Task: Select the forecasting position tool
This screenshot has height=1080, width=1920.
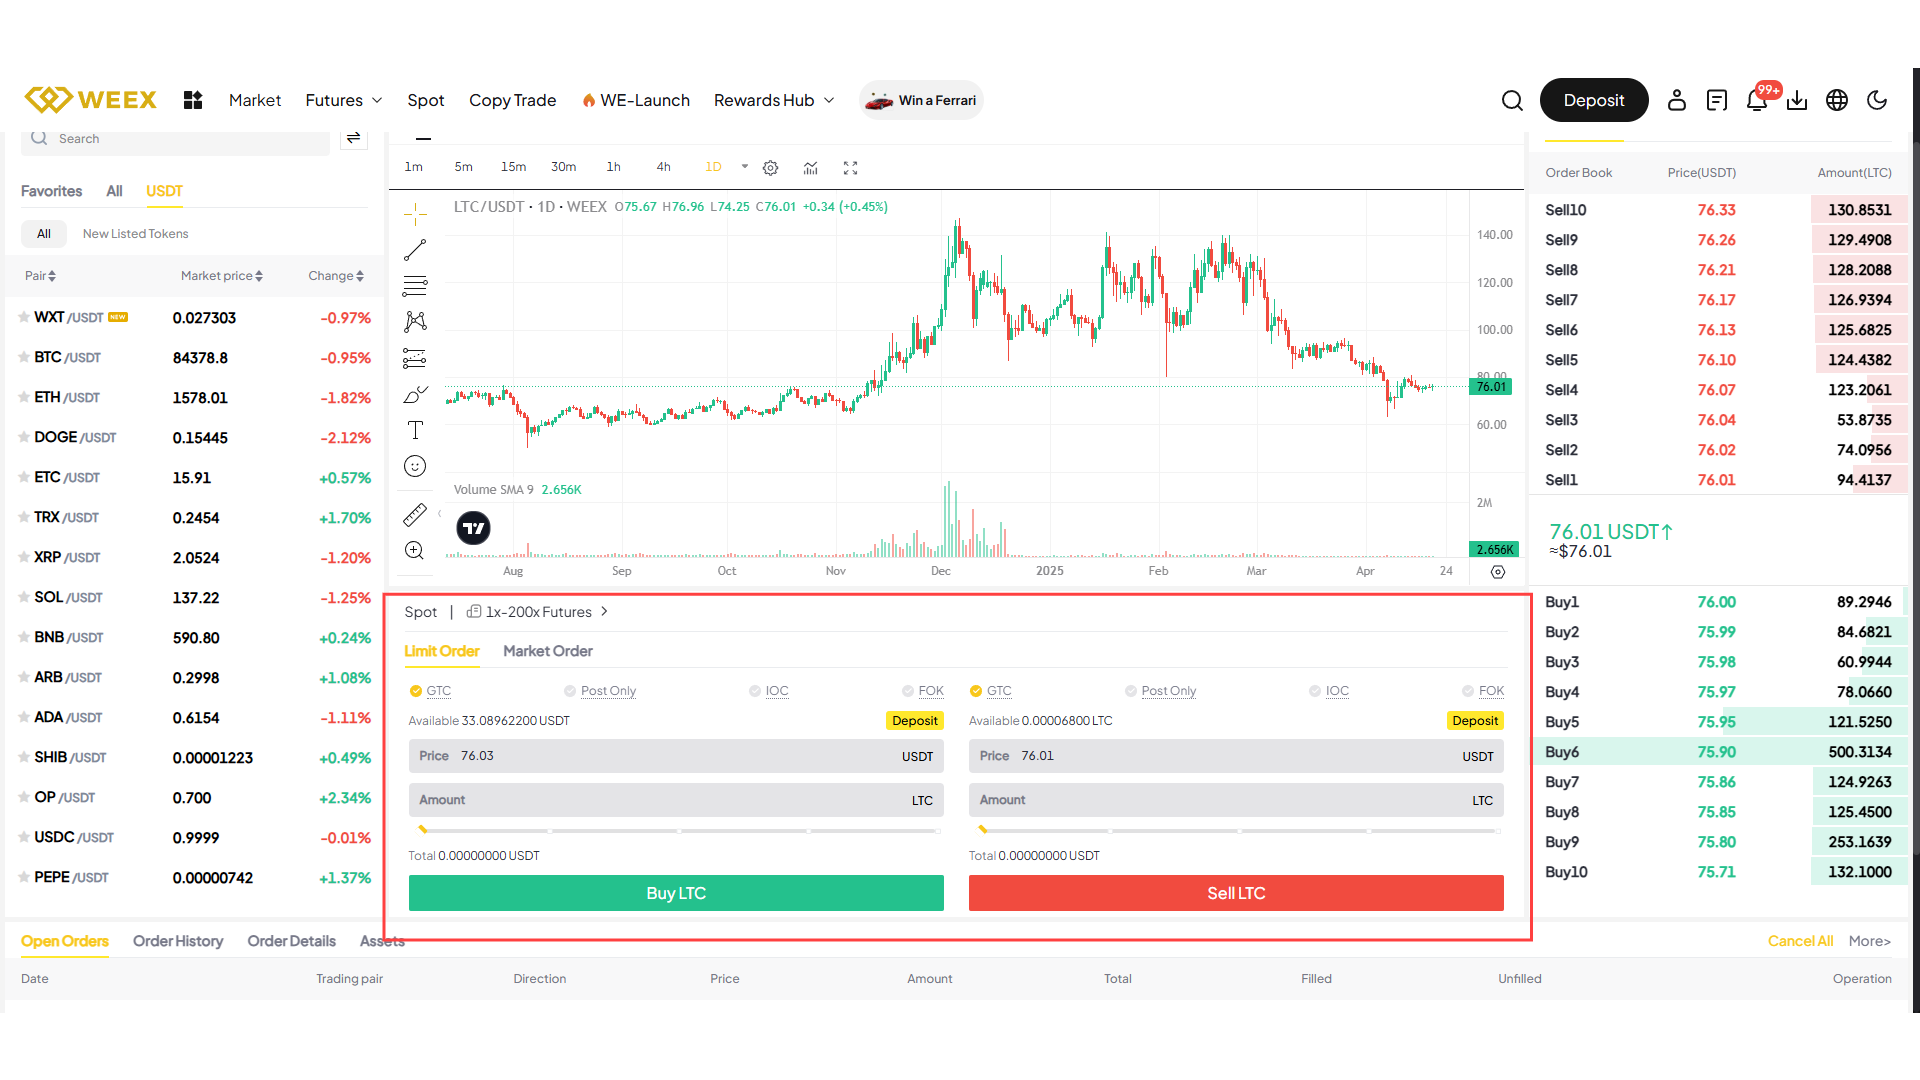Action: [x=415, y=357]
